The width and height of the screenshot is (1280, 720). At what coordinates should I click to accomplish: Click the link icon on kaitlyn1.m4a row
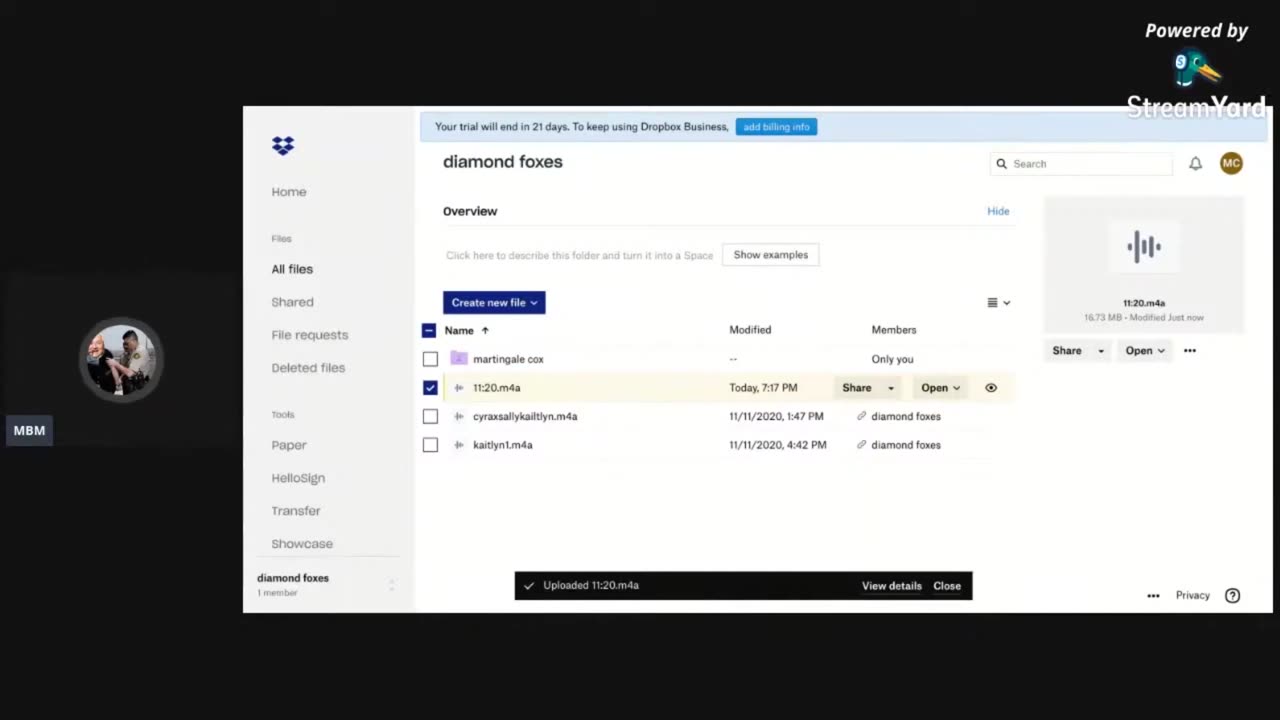click(861, 445)
